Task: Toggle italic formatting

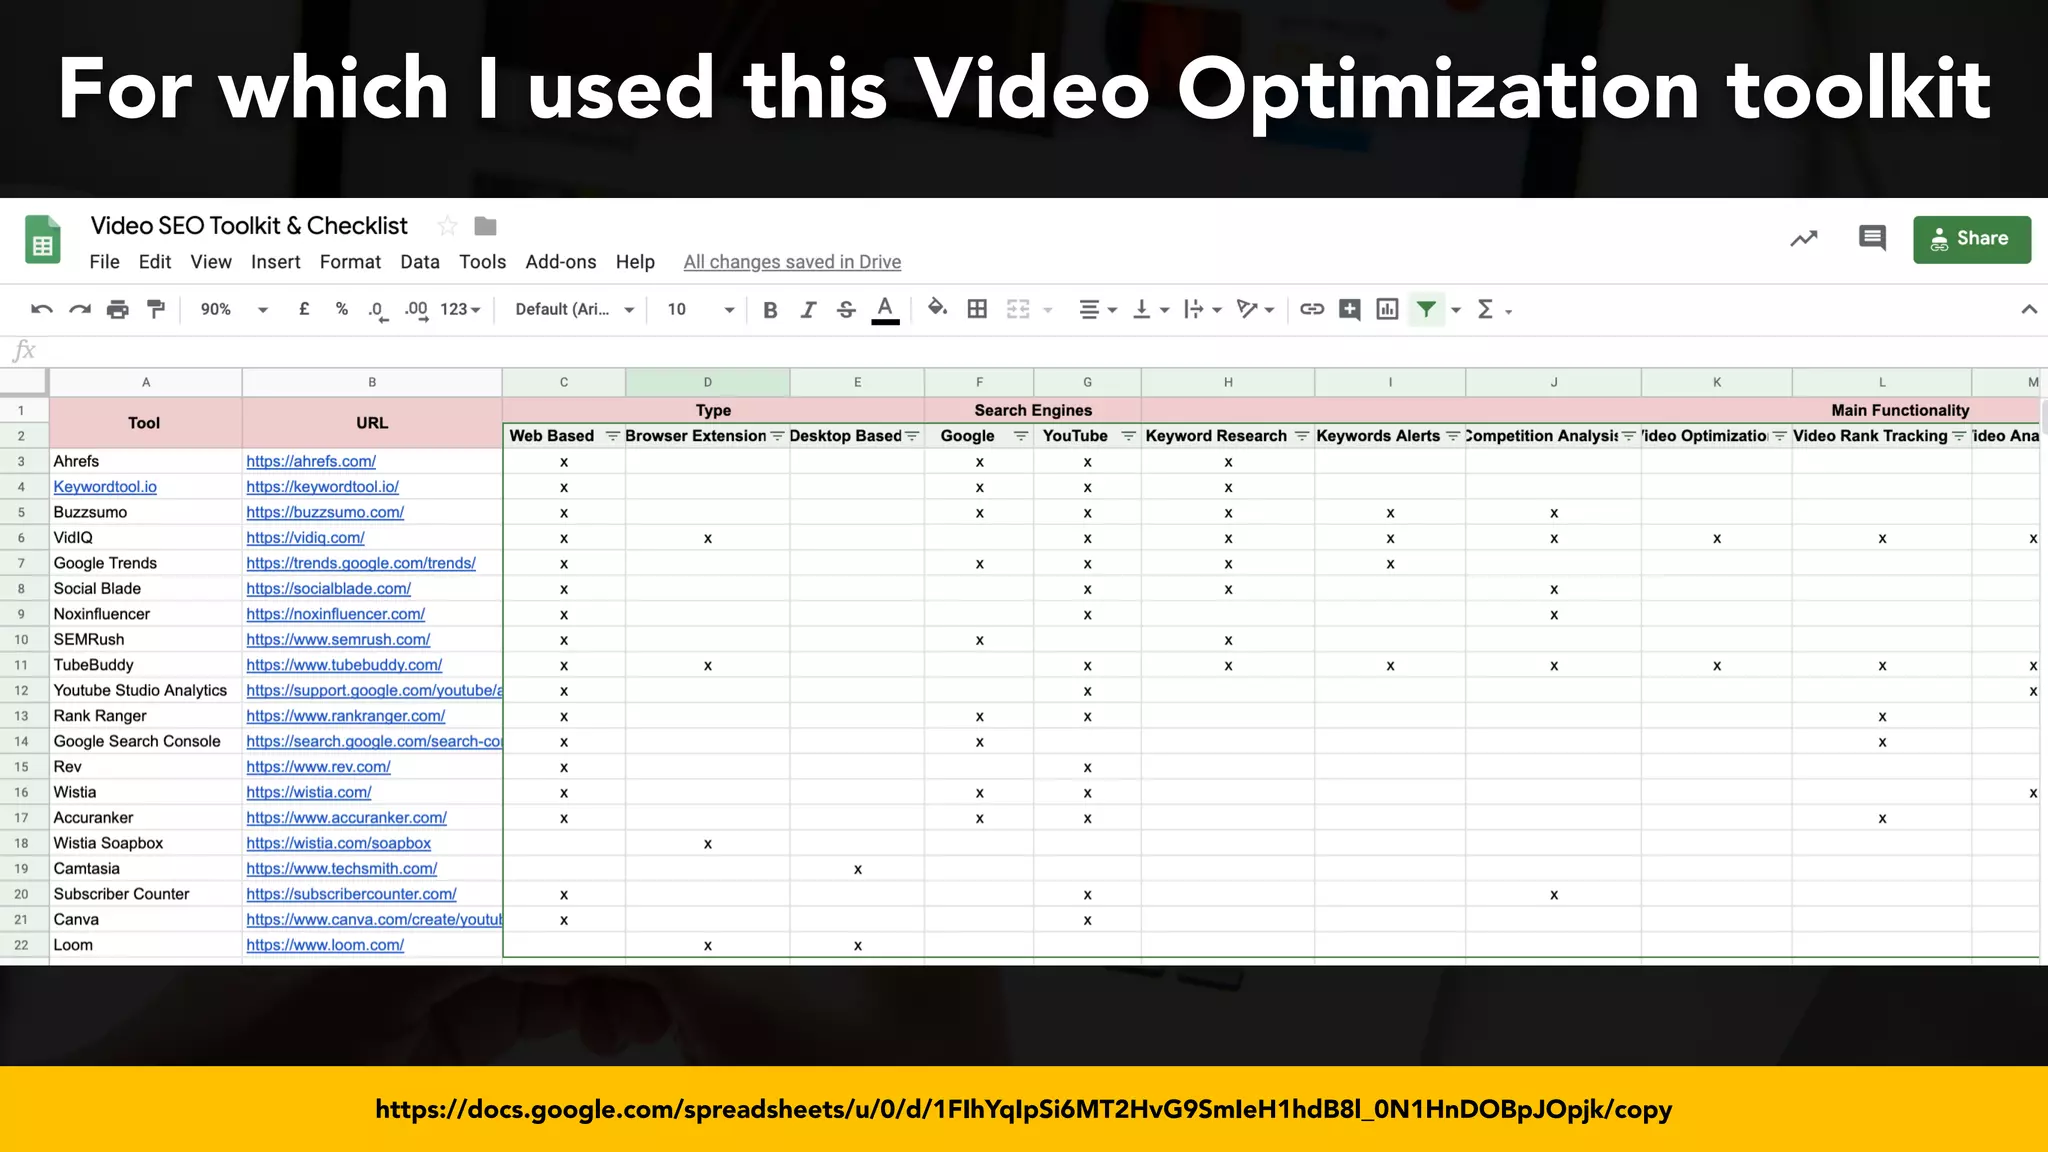Action: pyautogui.click(x=808, y=310)
